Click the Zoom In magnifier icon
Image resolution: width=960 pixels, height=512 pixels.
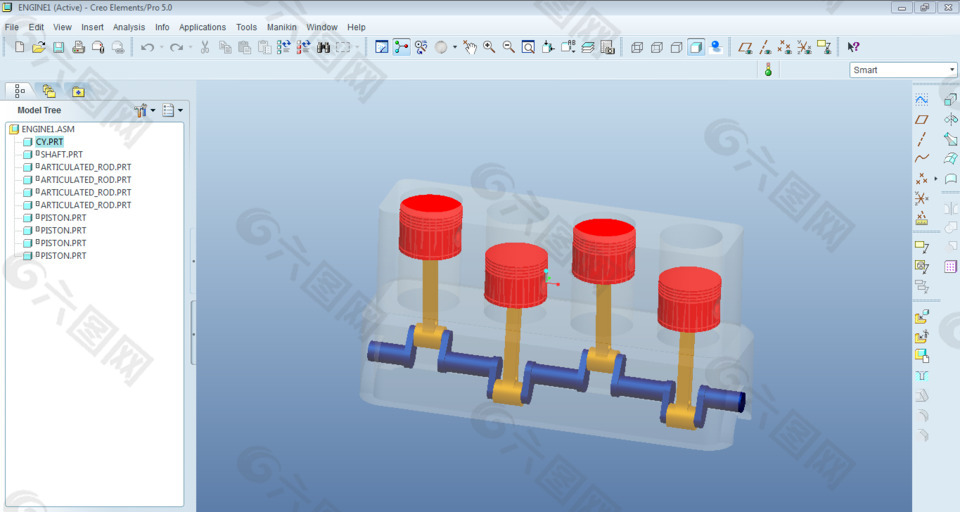489,47
